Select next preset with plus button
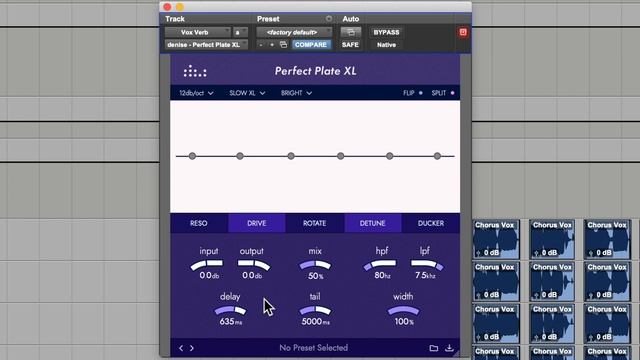 click(272, 44)
